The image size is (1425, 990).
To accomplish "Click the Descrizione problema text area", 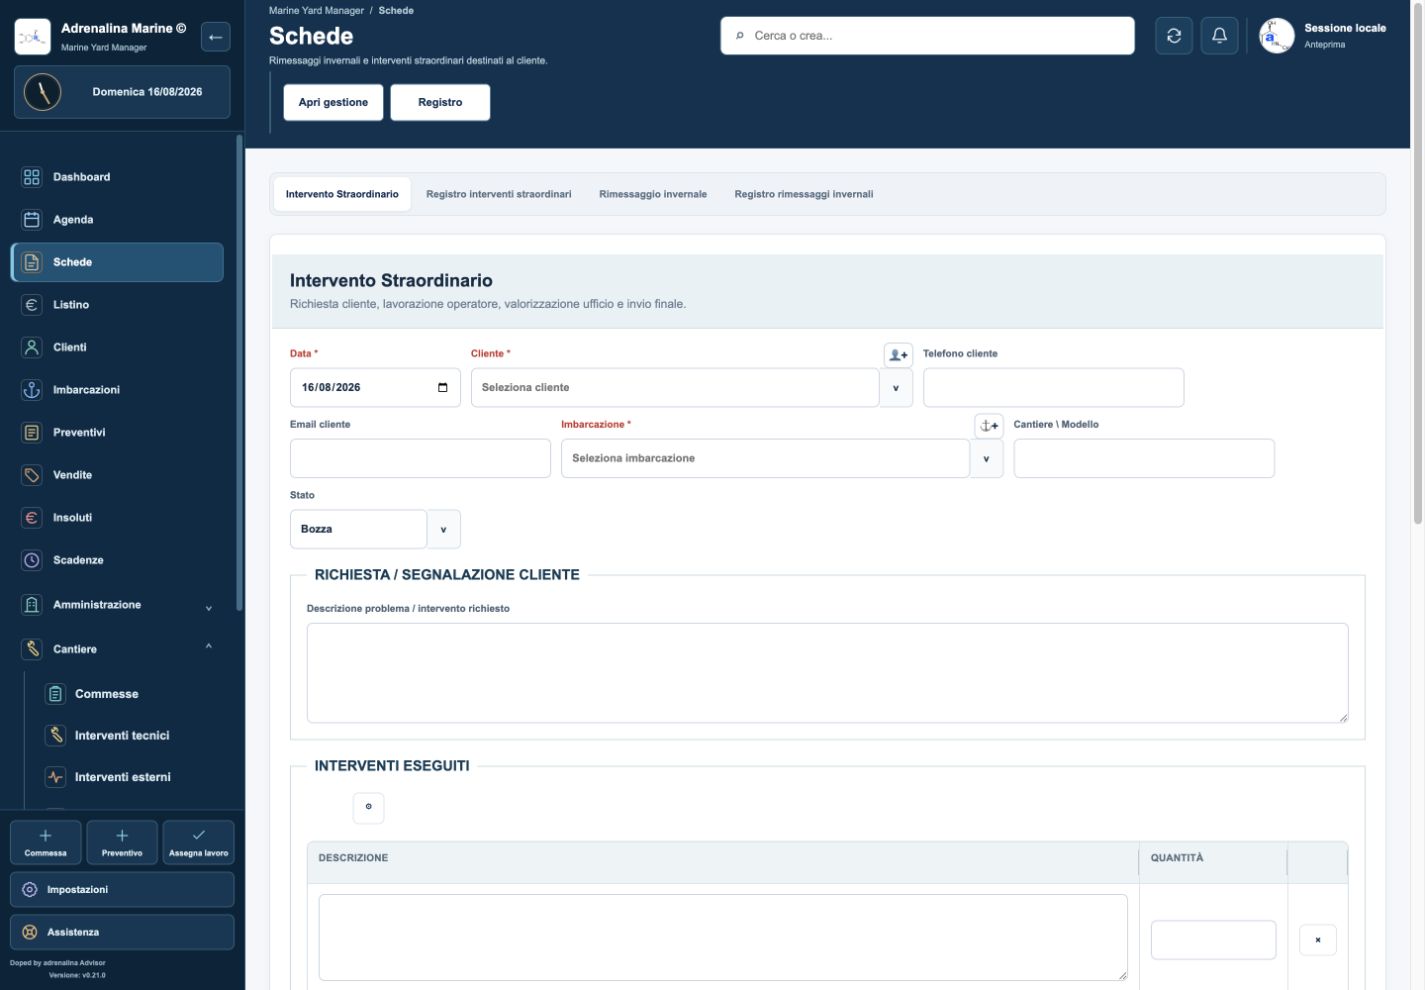I will pos(827,673).
